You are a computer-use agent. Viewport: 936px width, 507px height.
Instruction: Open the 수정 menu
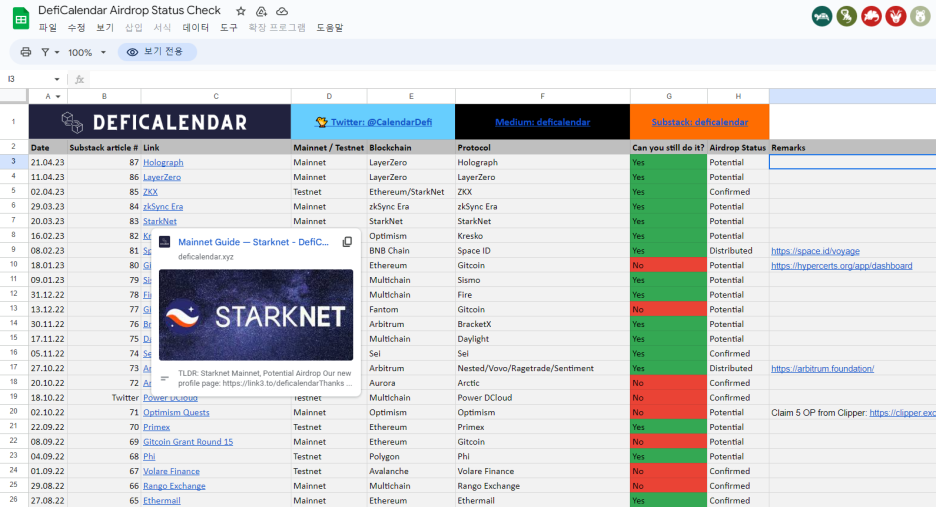76,27
